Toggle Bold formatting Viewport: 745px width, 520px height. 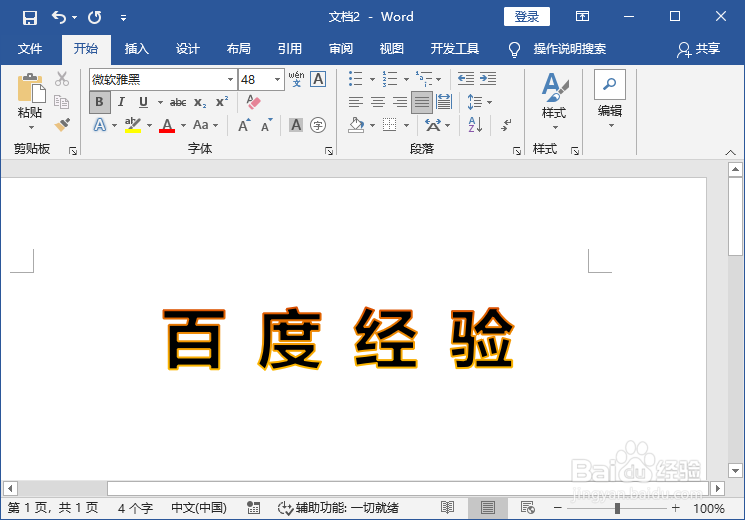[x=99, y=102]
